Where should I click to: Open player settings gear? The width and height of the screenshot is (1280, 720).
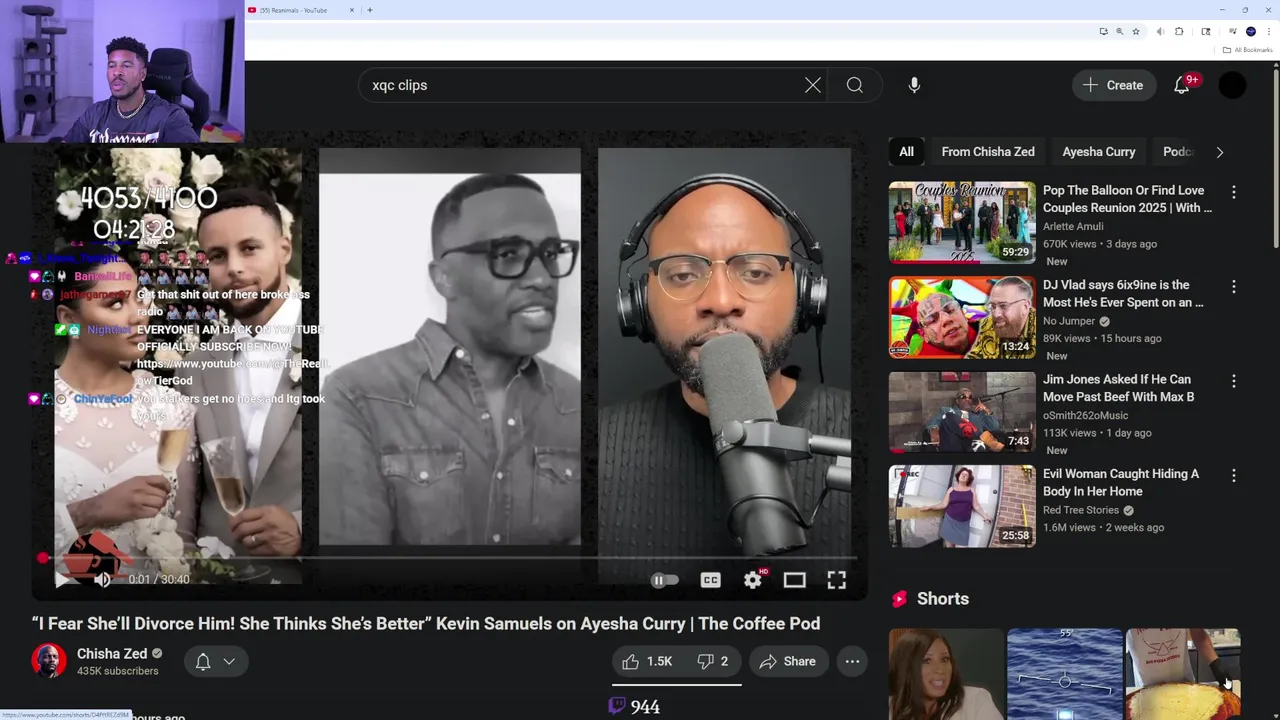point(753,580)
